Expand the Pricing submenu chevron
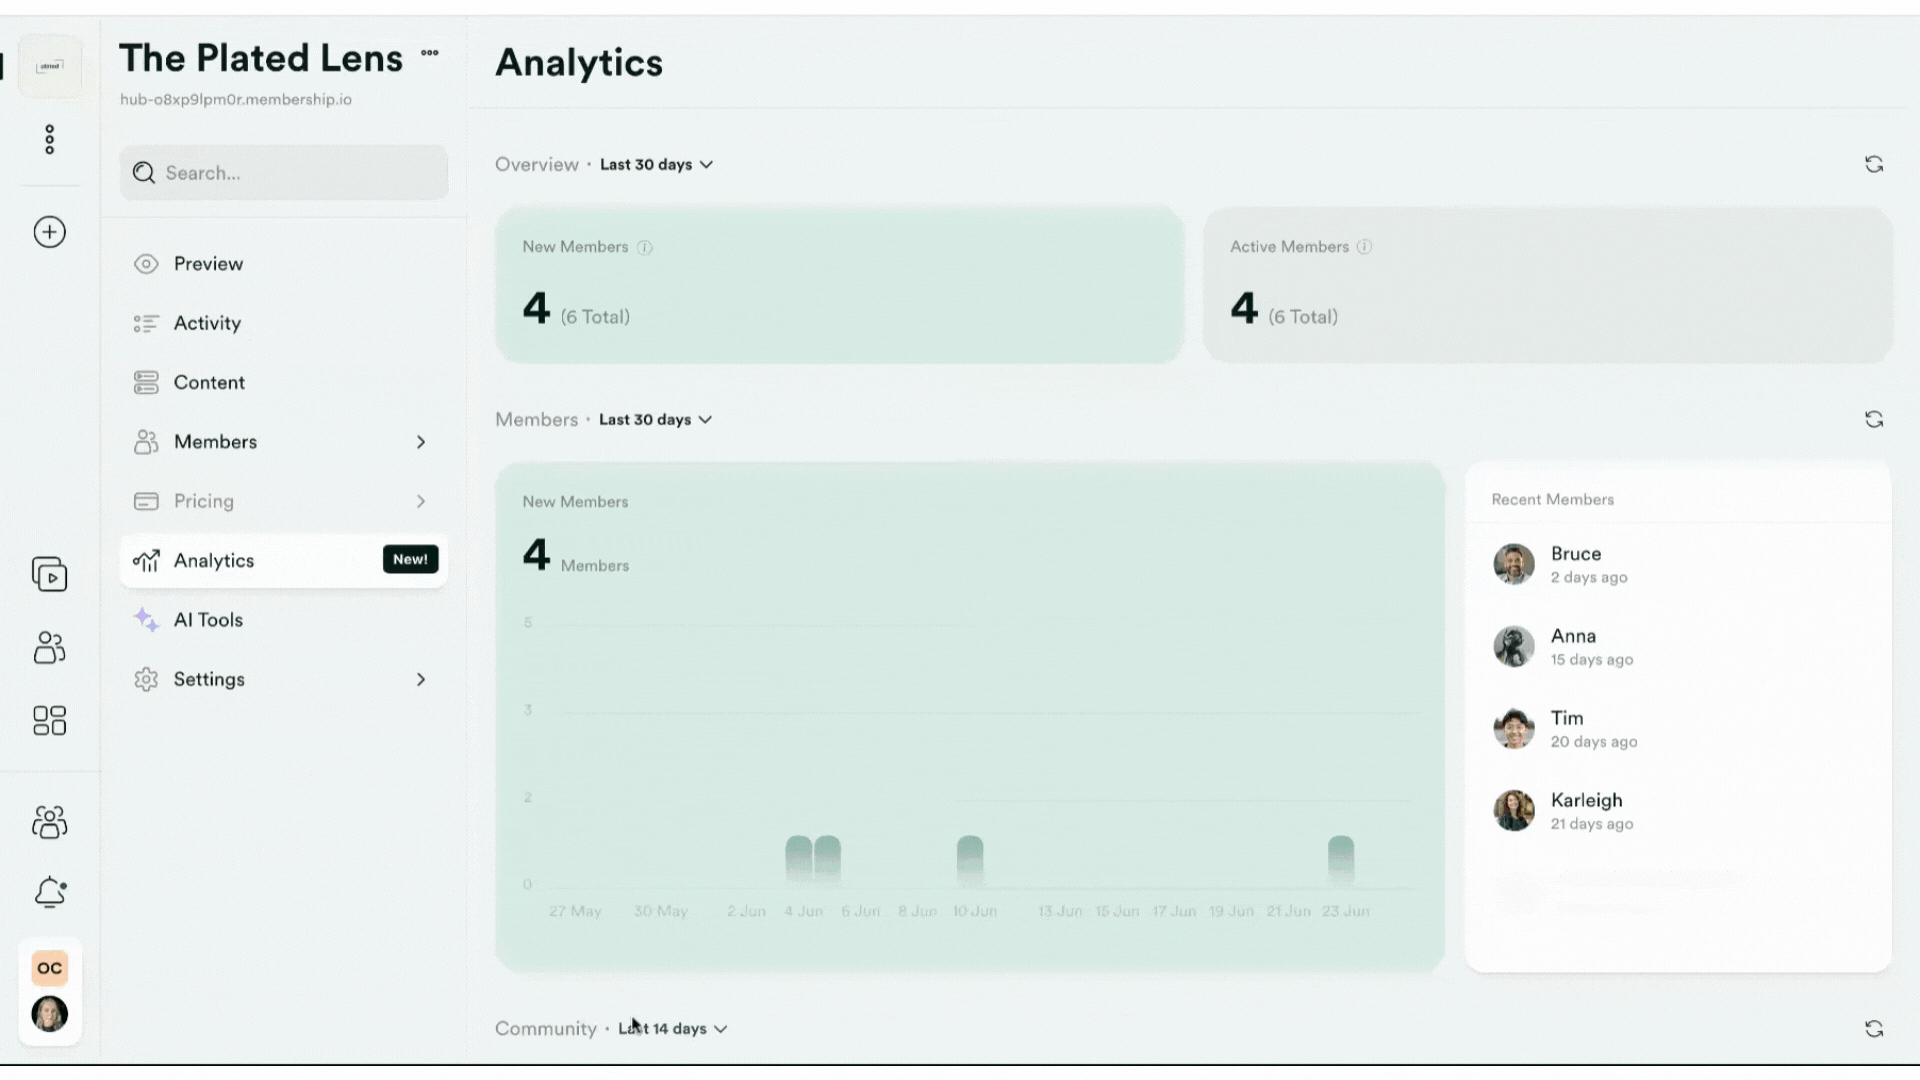 point(421,501)
